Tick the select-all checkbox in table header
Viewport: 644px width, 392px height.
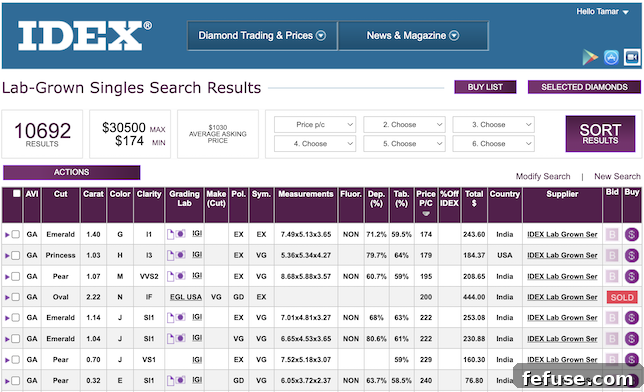(x=16, y=194)
